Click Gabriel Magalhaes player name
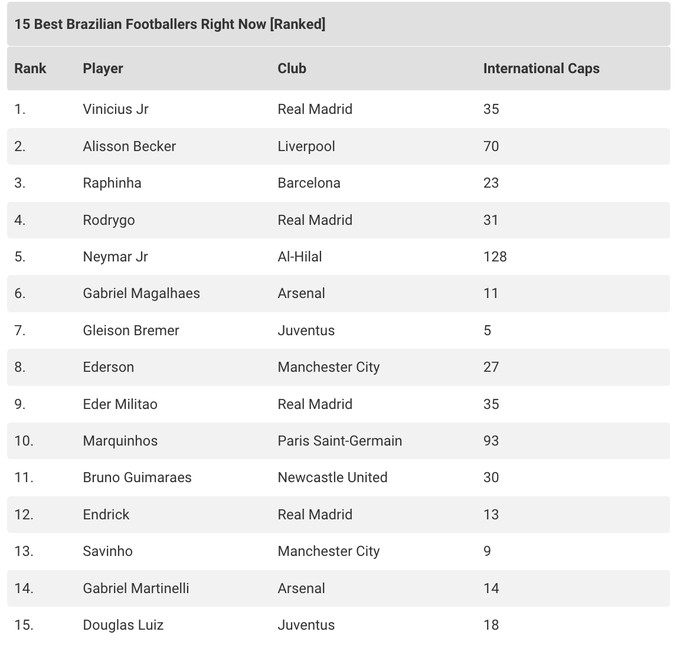Viewport: 680px width, 648px height. pos(141,294)
